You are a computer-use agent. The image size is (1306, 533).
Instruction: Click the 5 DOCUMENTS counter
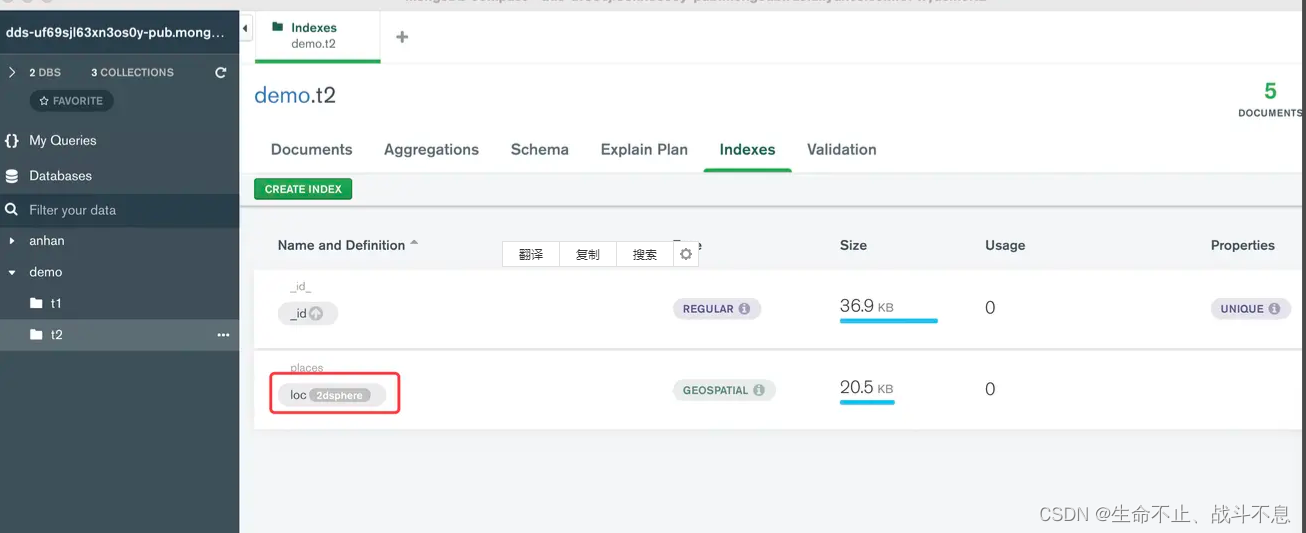(x=1270, y=99)
